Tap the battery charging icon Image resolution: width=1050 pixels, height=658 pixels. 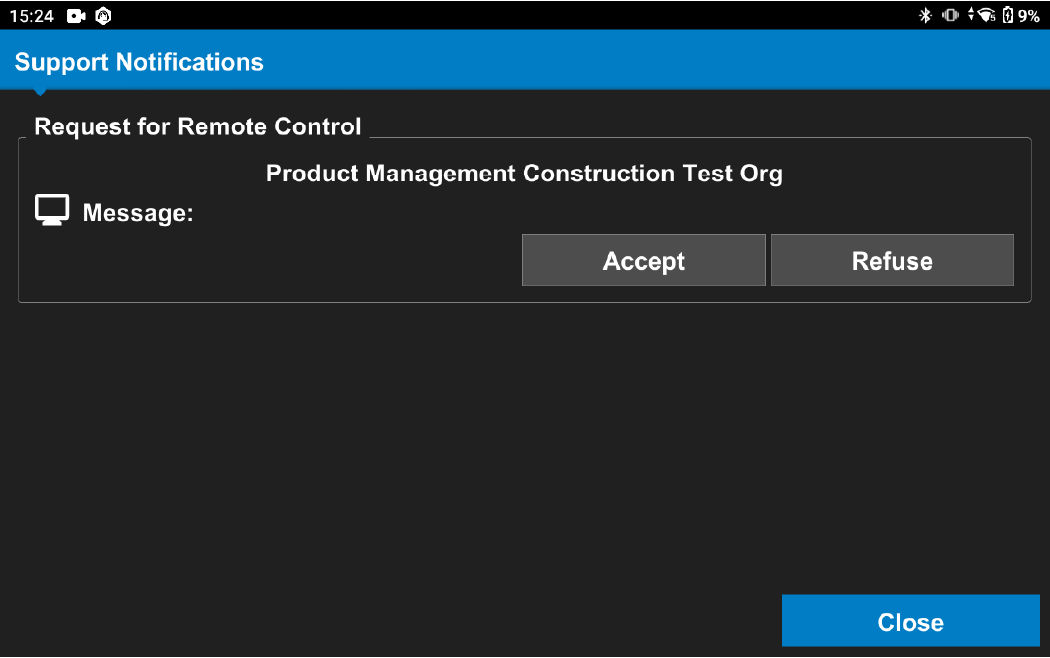(1008, 15)
